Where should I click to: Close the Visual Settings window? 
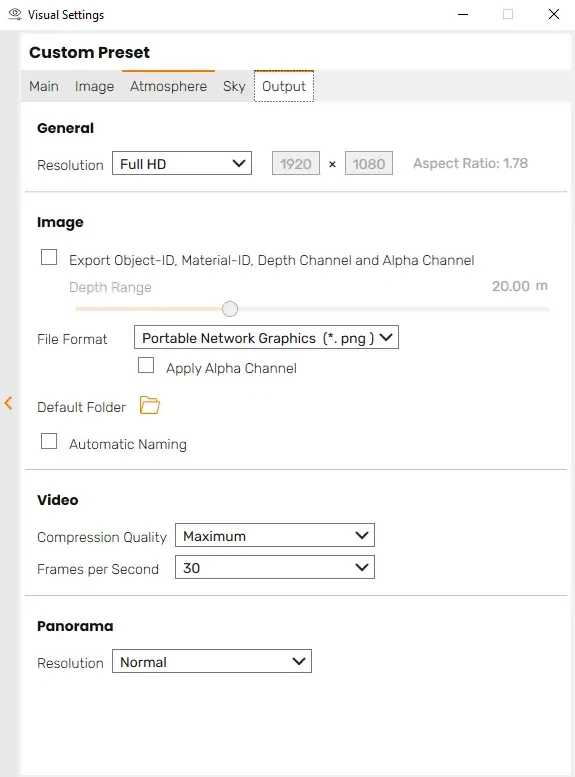554,14
